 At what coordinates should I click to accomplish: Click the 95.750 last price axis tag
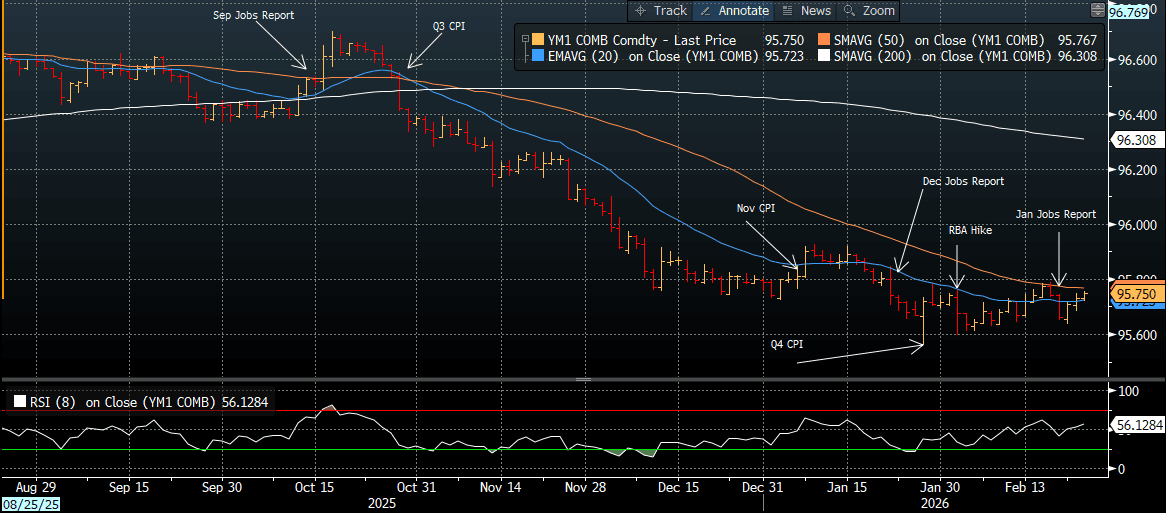pos(1135,294)
